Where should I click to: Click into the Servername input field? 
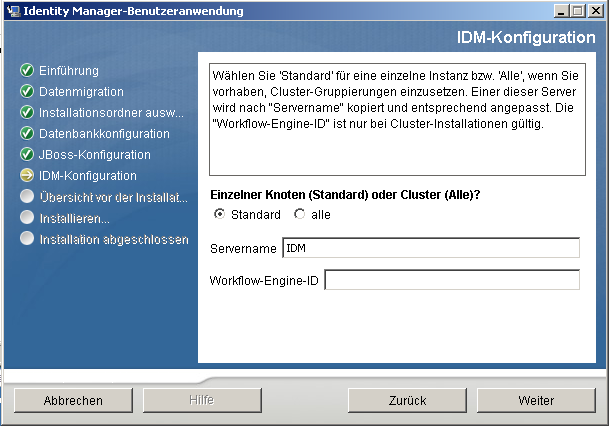point(431,248)
